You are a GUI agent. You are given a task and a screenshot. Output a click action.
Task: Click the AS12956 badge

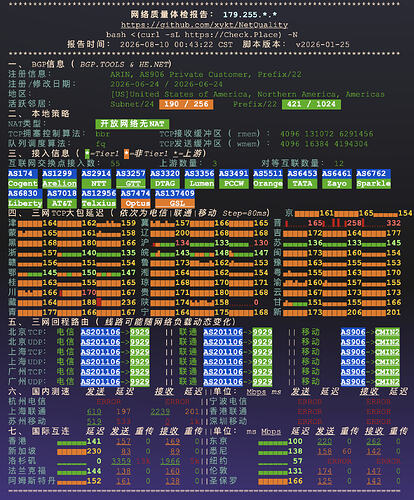point(99,193)
